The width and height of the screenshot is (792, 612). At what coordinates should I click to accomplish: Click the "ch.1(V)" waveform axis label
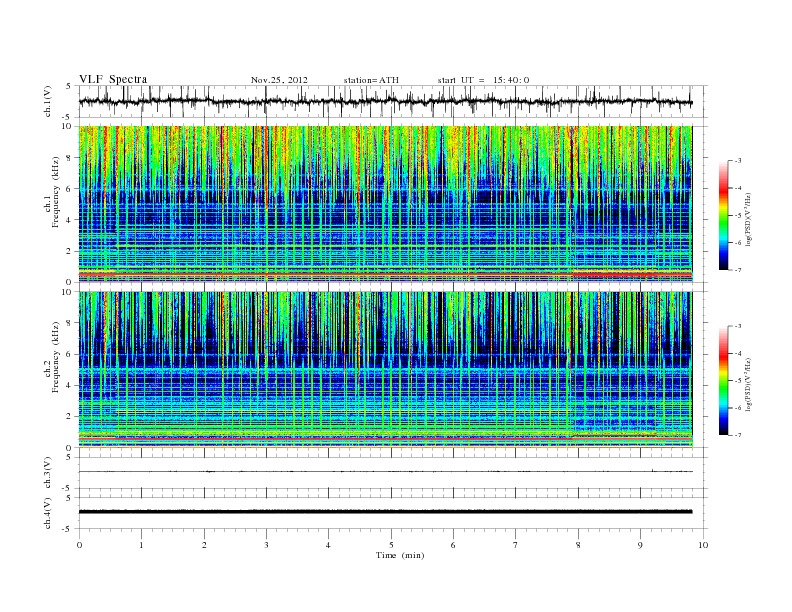(47, 101)
